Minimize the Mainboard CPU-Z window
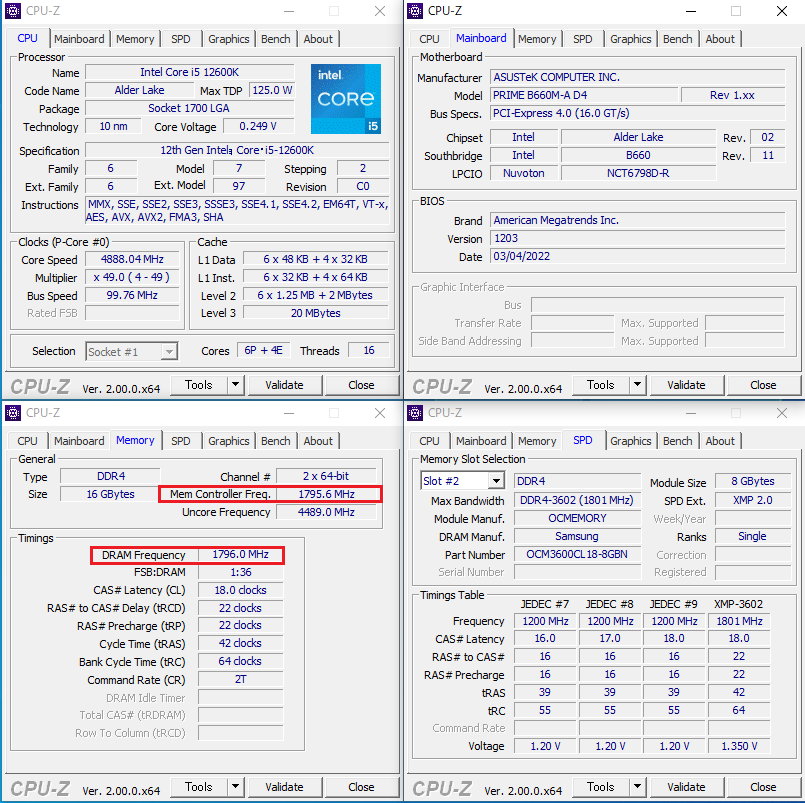This screenshot has height=803, width=805. click(x=691, y=11)
